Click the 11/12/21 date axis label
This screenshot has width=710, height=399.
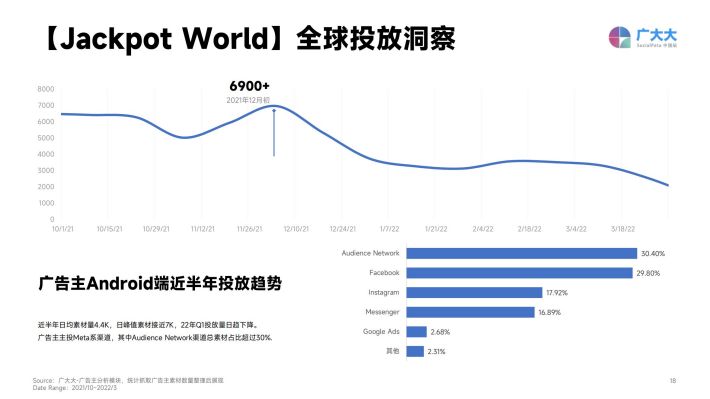202,229
